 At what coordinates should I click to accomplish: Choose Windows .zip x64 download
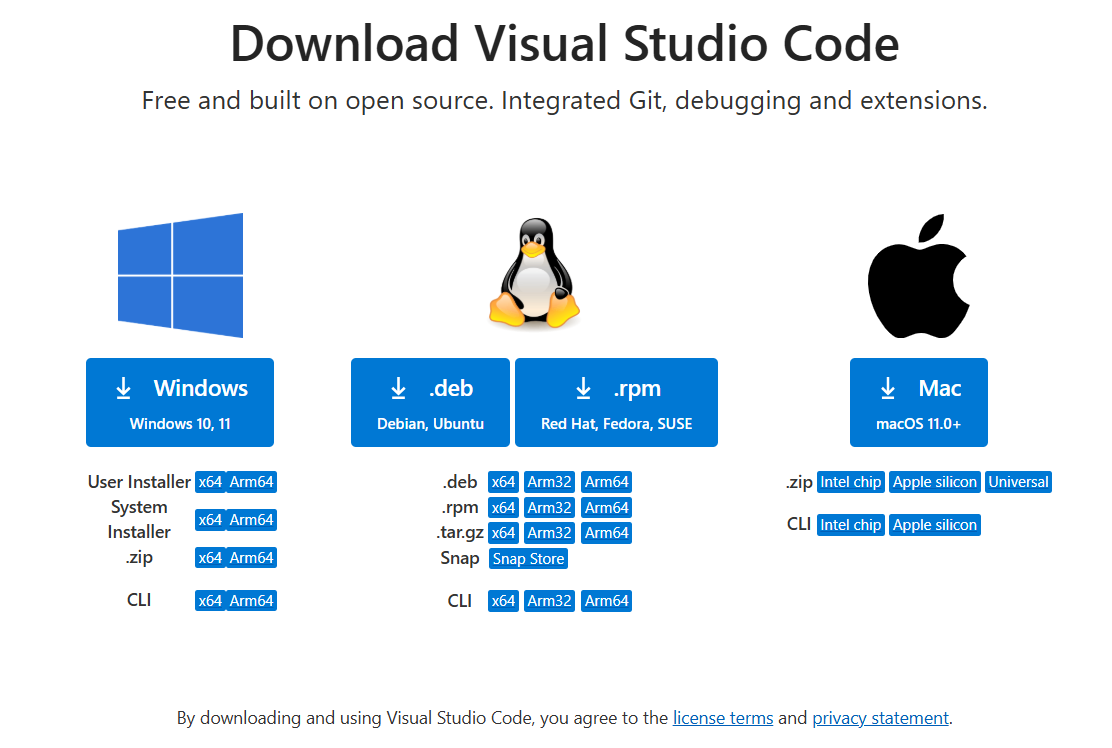(x=210, y=558)
